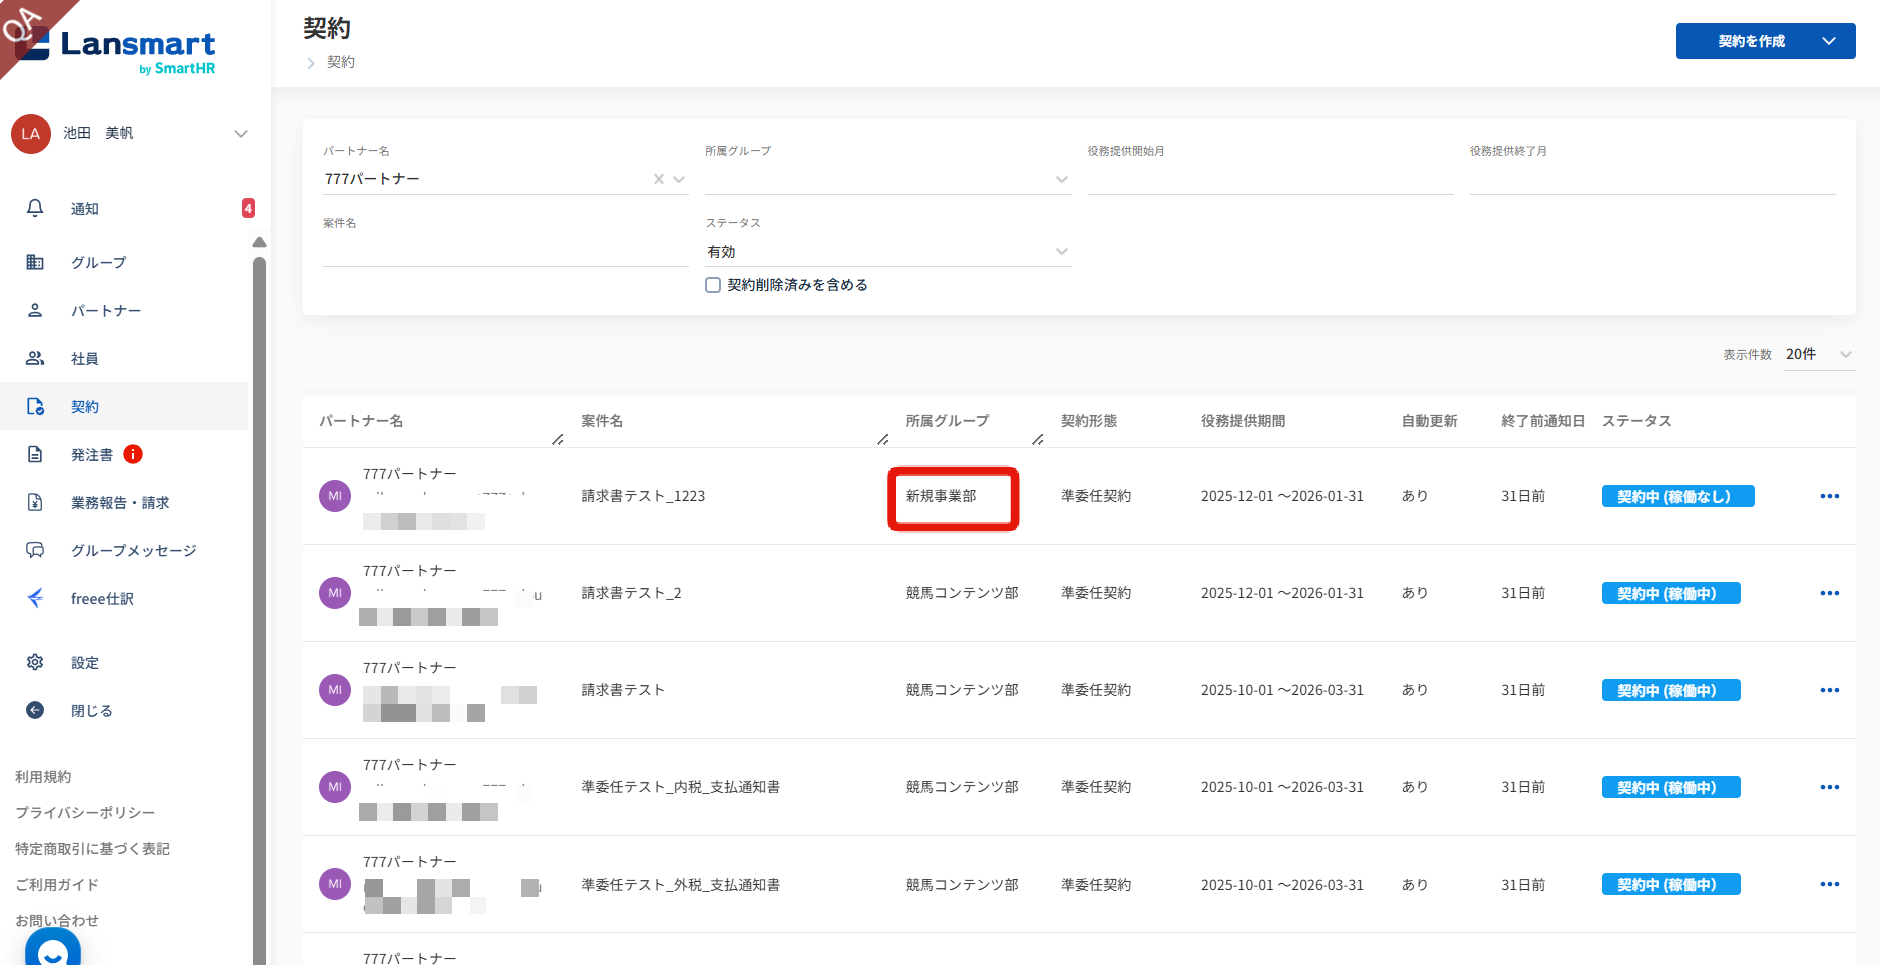Click the sidebar scroll-up arrow
The width and height of the screenshot is (1880, 965).
point(260,243)
